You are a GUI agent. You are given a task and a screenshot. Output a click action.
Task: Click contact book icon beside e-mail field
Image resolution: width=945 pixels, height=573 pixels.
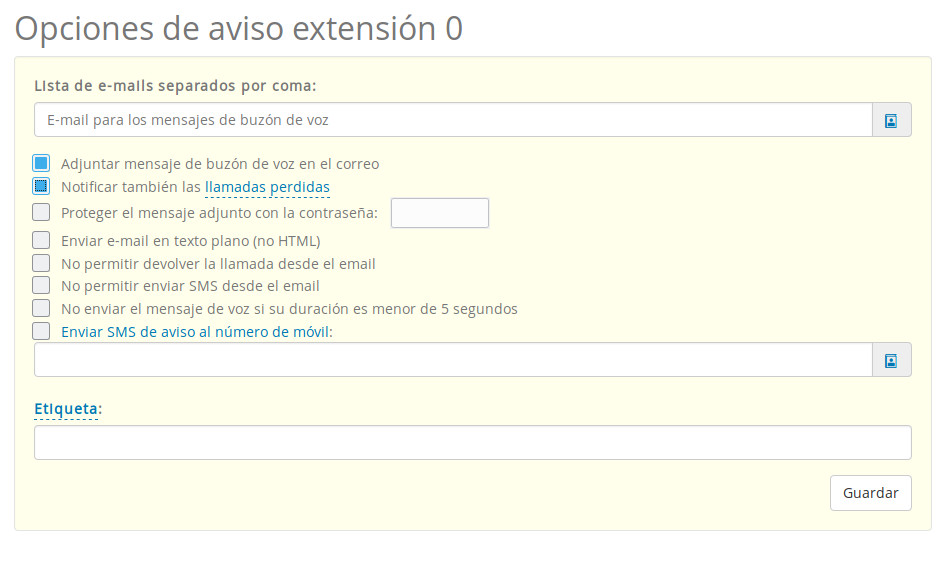[891, 120]
